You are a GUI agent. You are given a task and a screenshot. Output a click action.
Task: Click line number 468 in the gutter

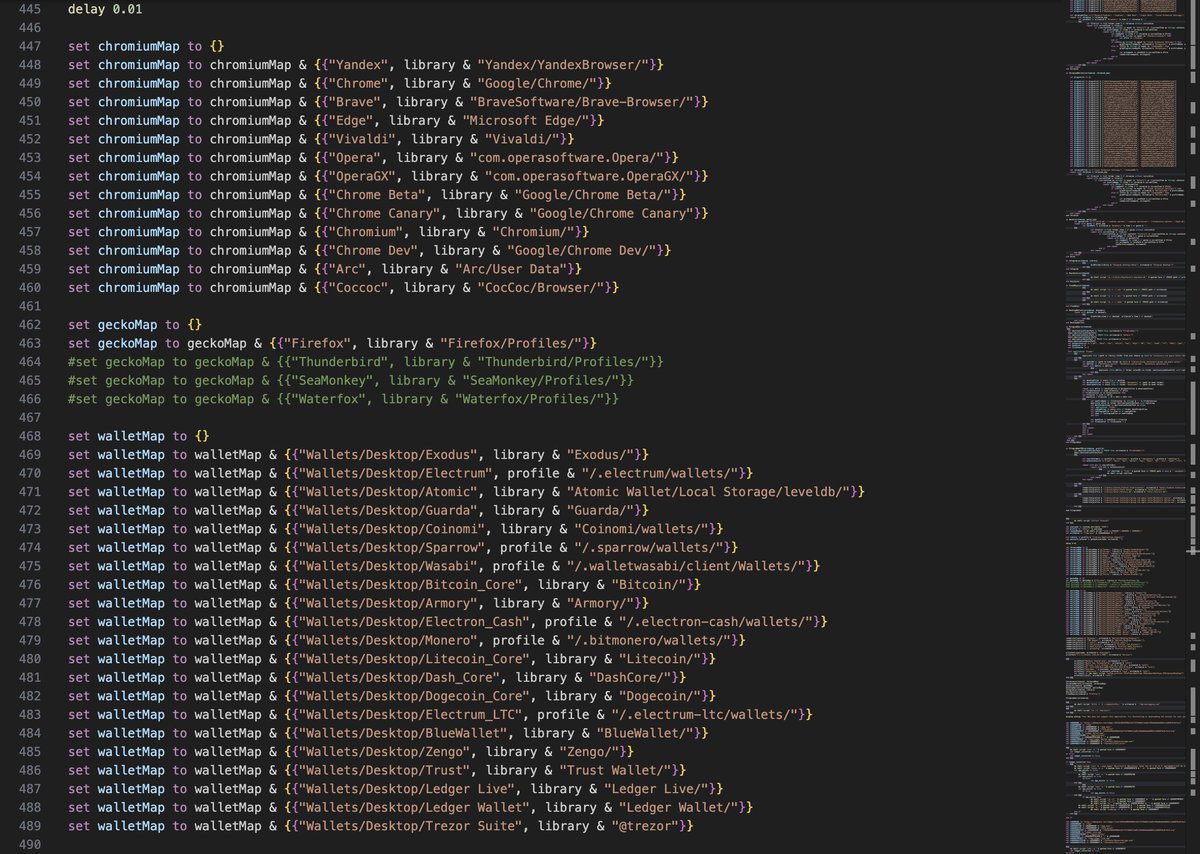pos(29,436)
